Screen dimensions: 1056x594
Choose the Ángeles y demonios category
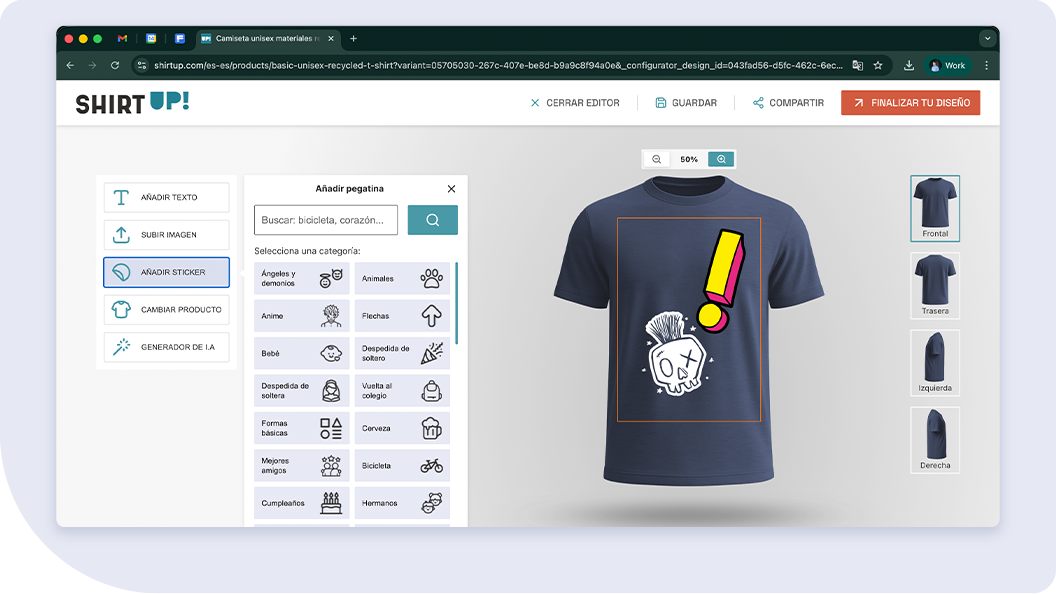pos(302,278)
